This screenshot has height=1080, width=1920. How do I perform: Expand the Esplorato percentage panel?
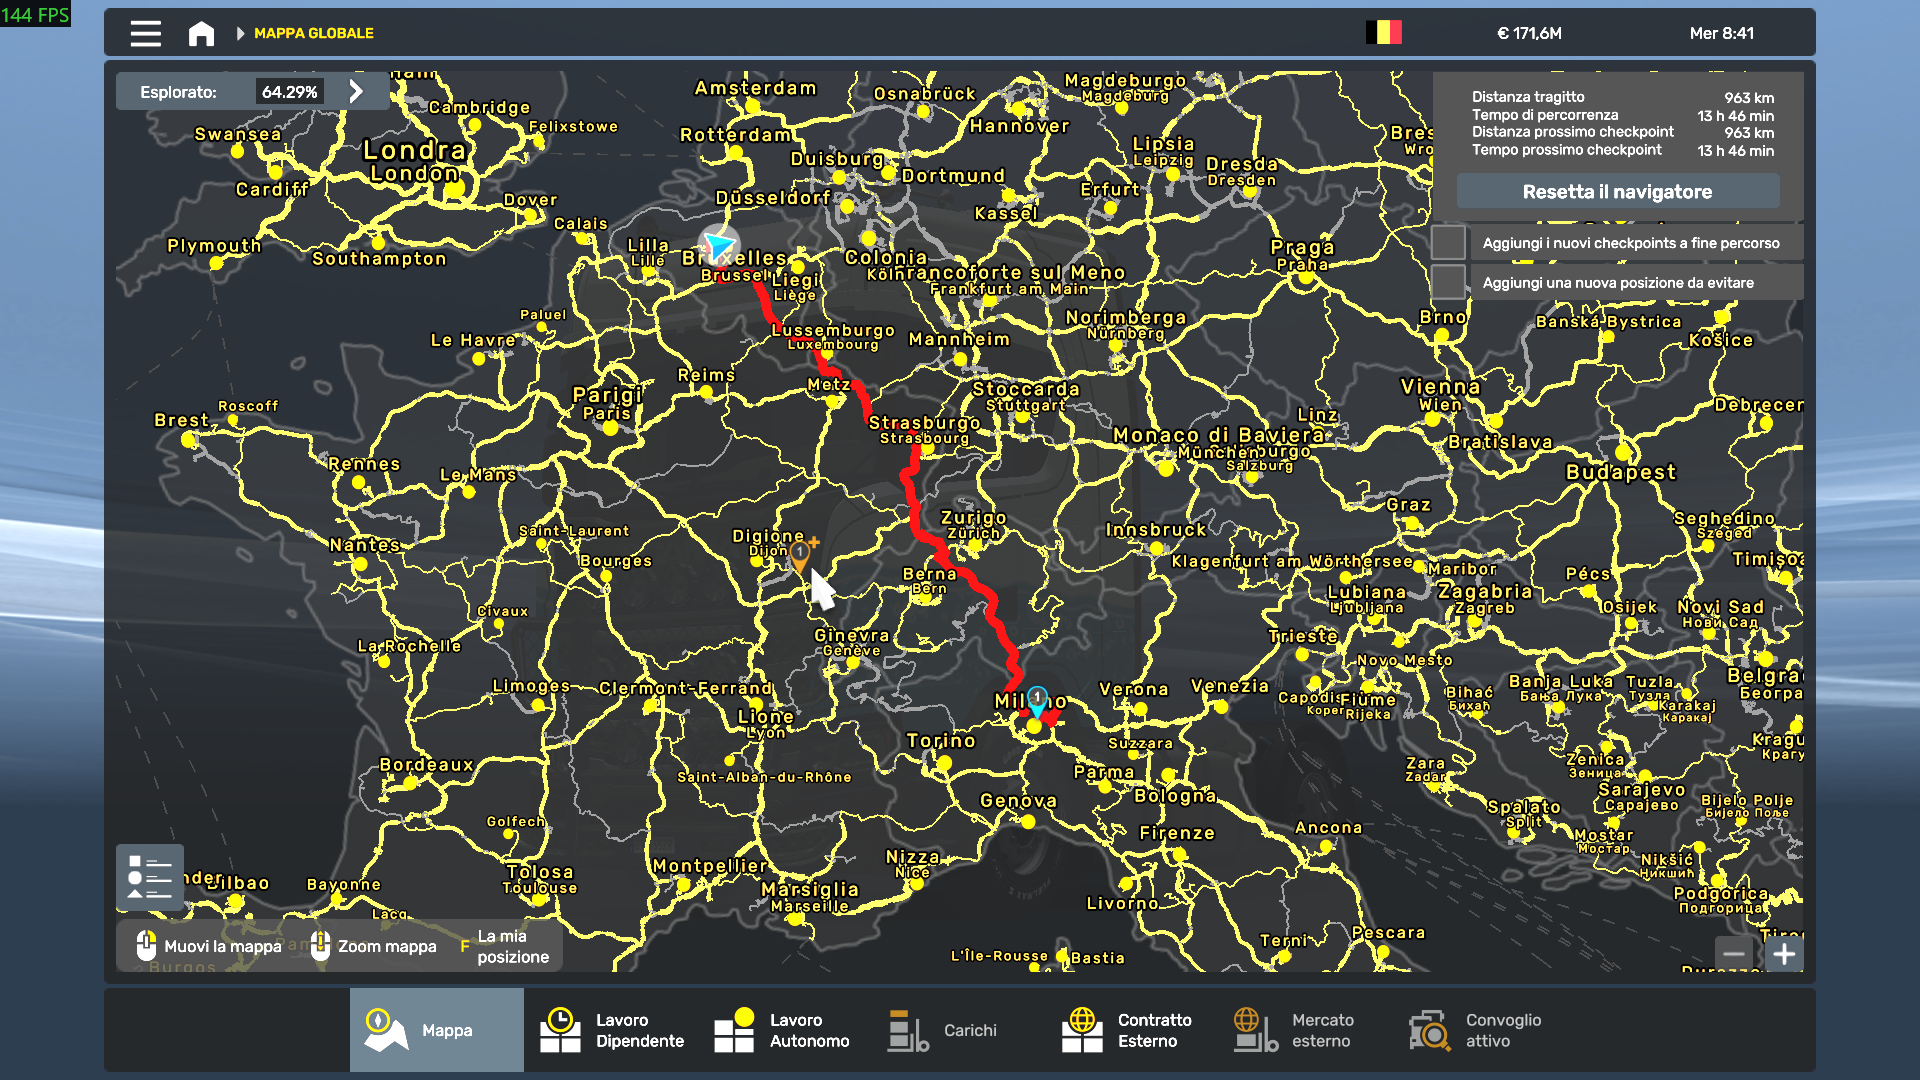point(356,92)
